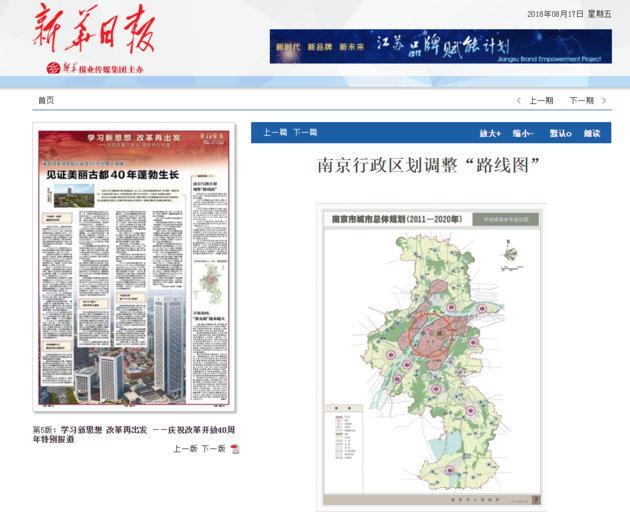Click the page 5 newspaper thumbnail

pyautogui.click(x=134, y=267)
